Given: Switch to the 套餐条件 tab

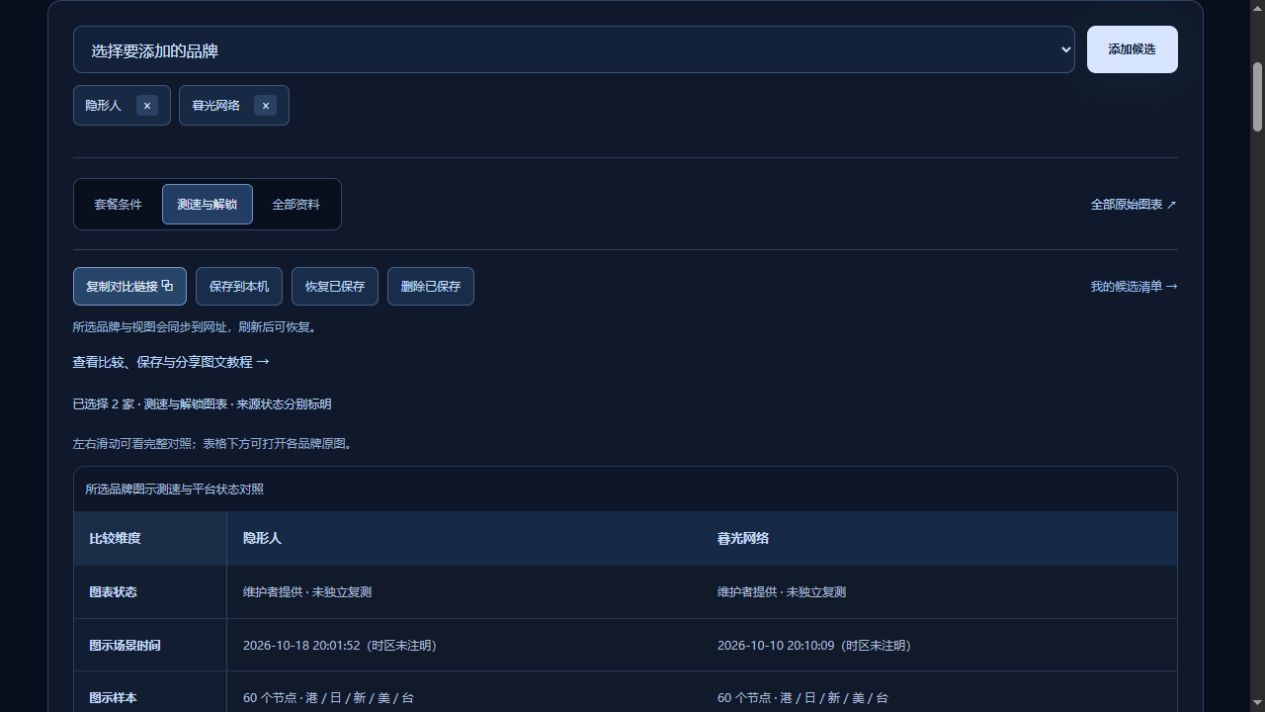Looking at the screenshot, I should tap(118, 205).
